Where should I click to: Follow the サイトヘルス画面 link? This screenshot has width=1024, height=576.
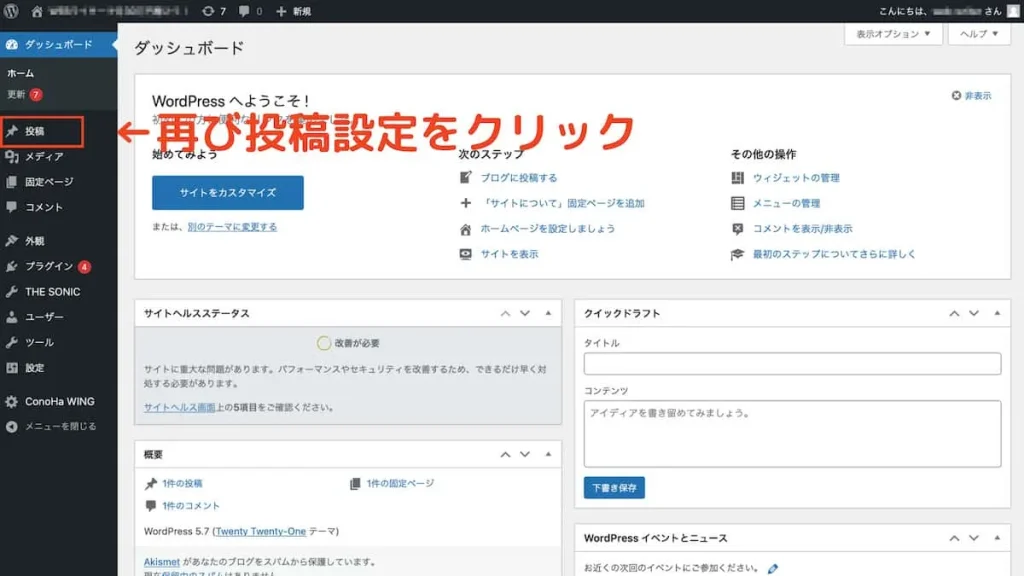click(x=180, y=407)
